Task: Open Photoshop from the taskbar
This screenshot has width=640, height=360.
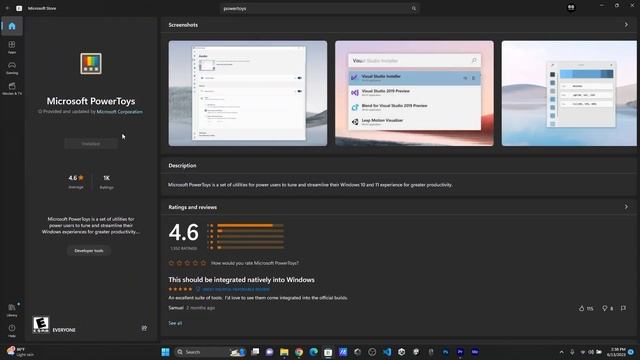Action: tap(445, 352)
